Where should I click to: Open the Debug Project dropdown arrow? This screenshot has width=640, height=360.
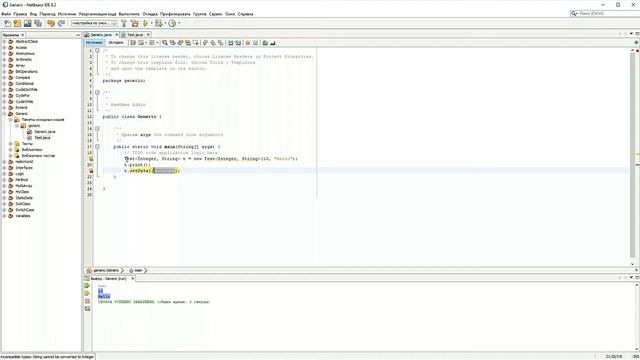pyautogui.click(x=165, y=24)
